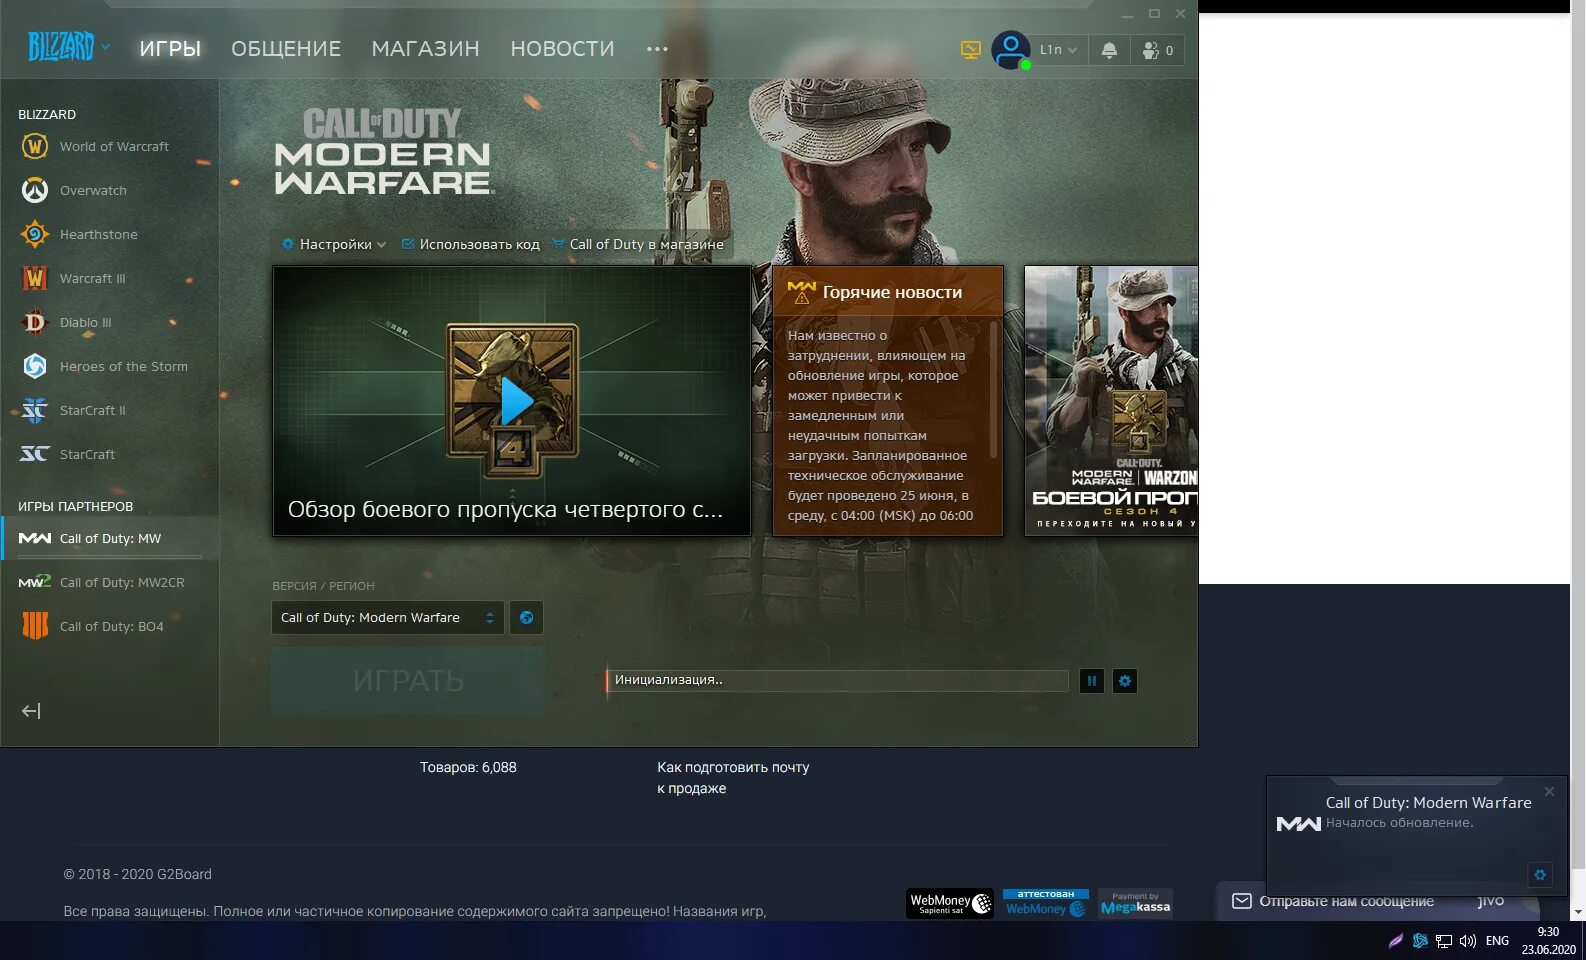Open the version selector Call of Duty: Modern Warfare
Viewport: 1586px width, 960px height.
coord(388,618)
